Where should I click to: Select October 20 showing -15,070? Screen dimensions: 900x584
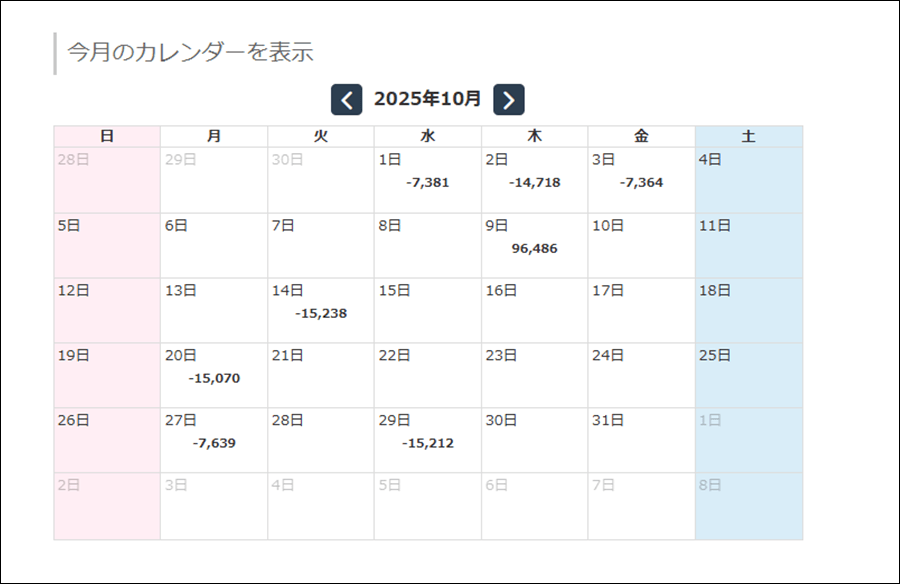[x=213, y=375]
